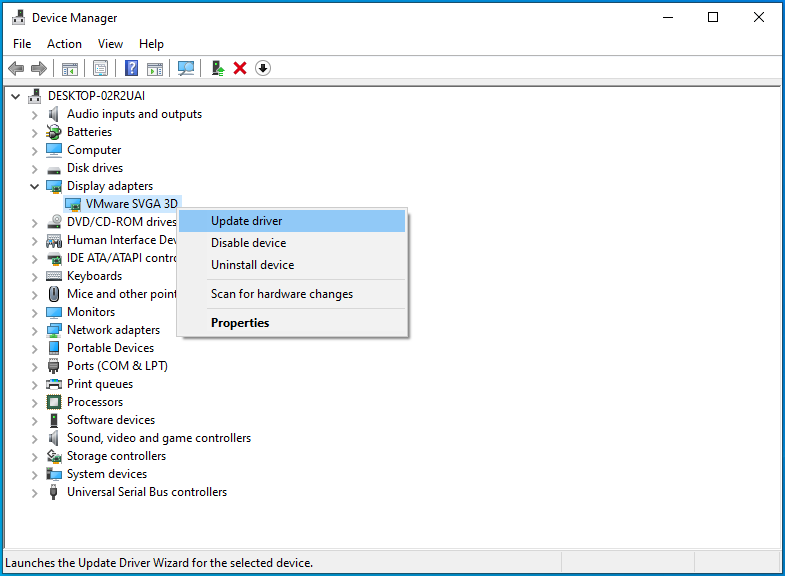785x576 pixels.
Task: Expand the Universal Serial Bus controllers node
Action: 35,492
